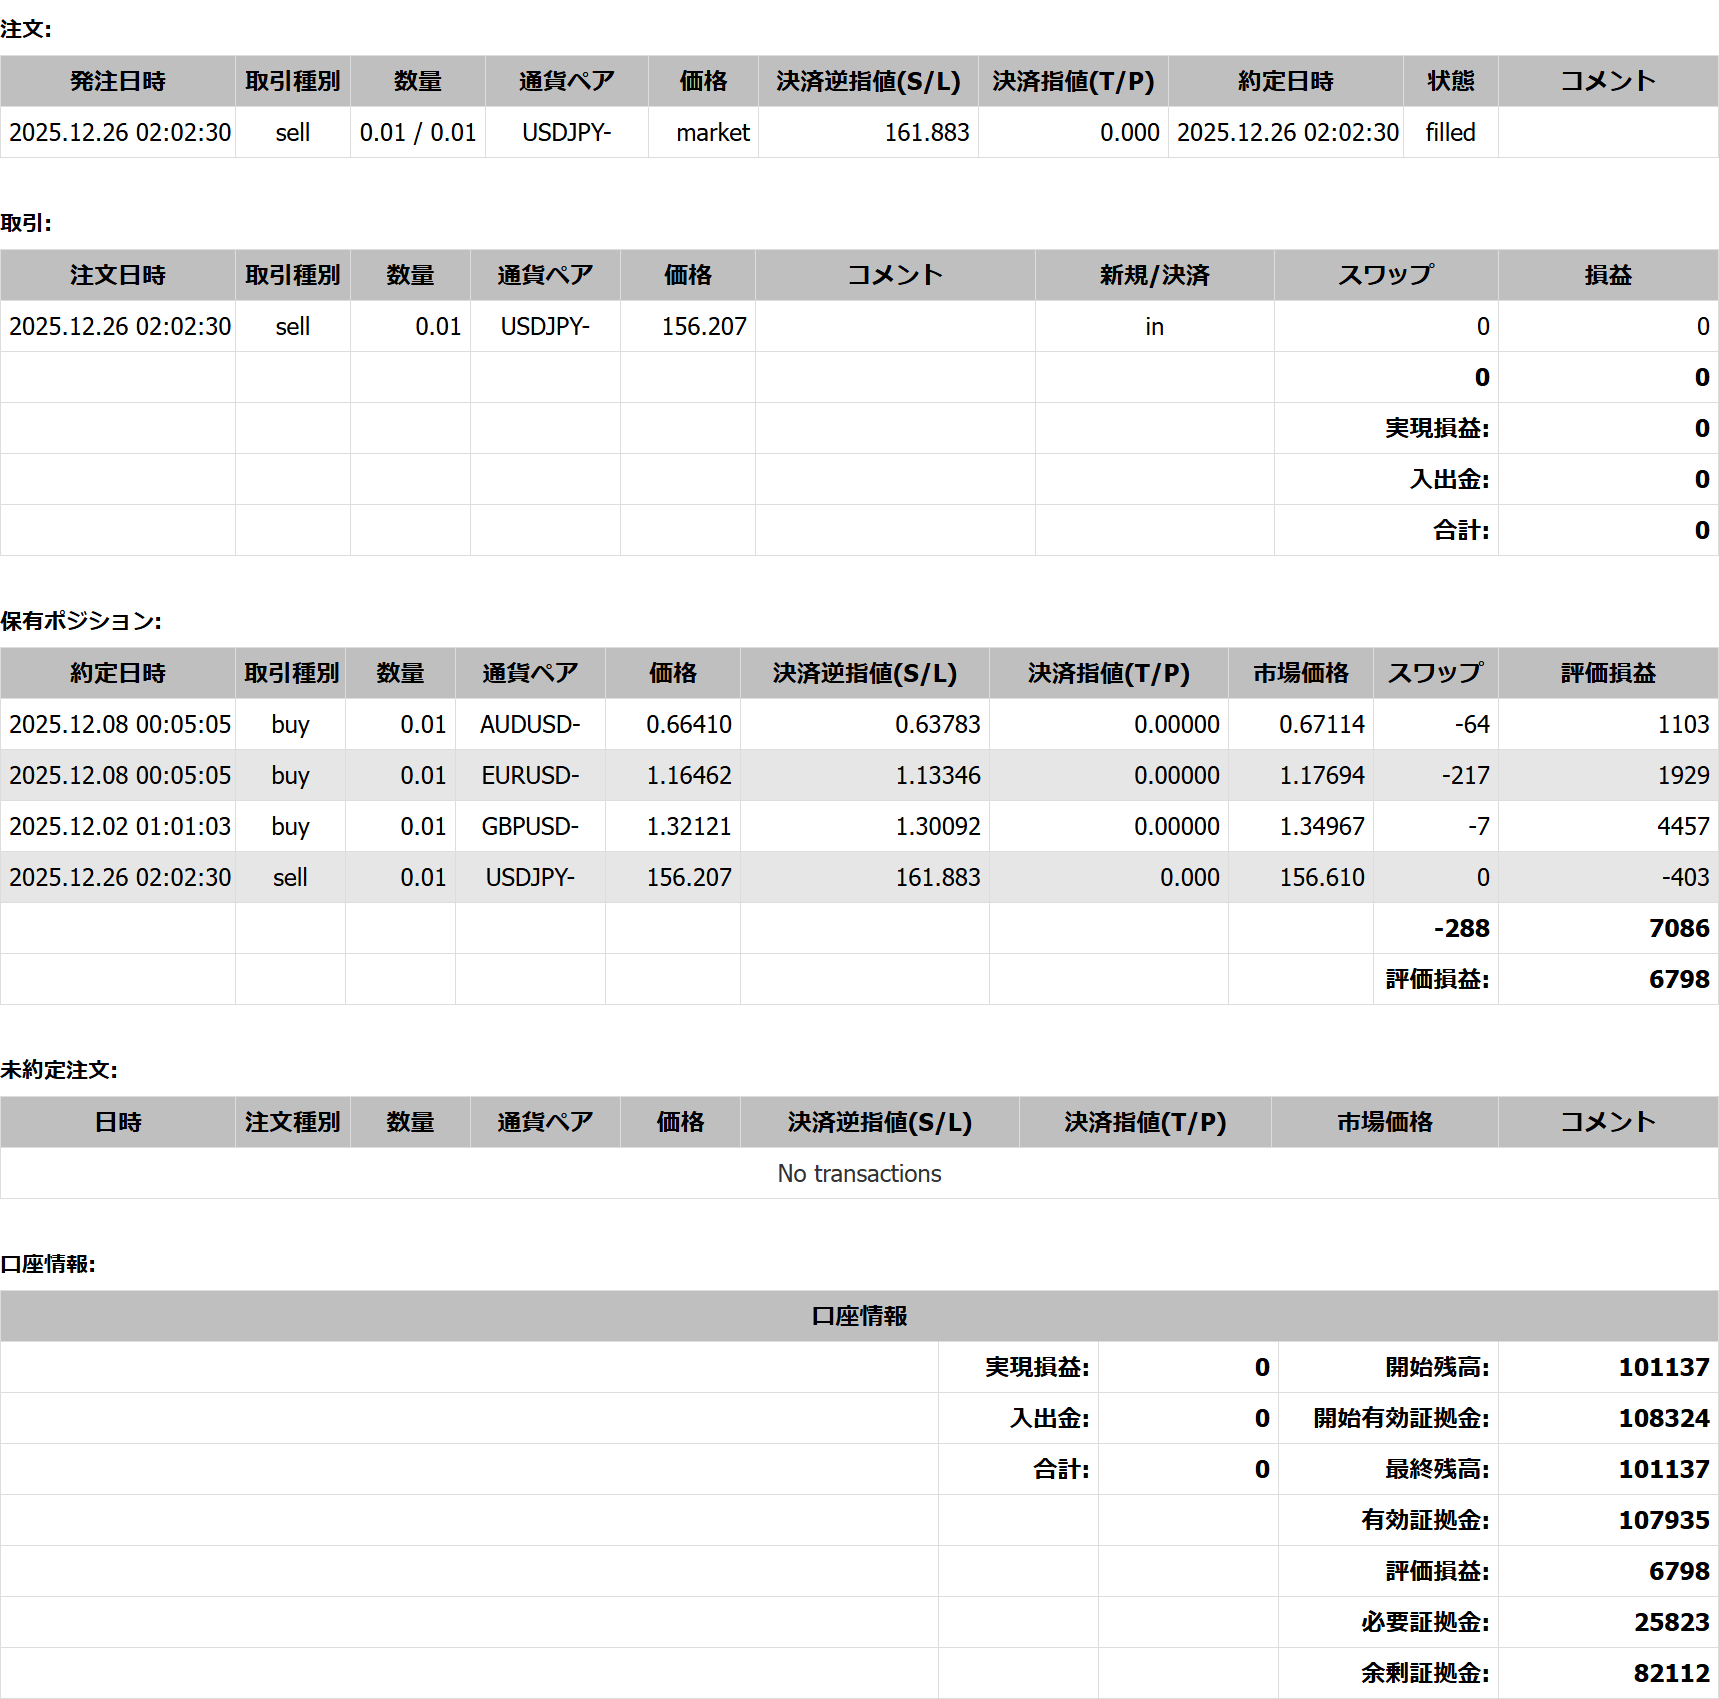Click the "No transactions" text

click(x=859, y=1173)
